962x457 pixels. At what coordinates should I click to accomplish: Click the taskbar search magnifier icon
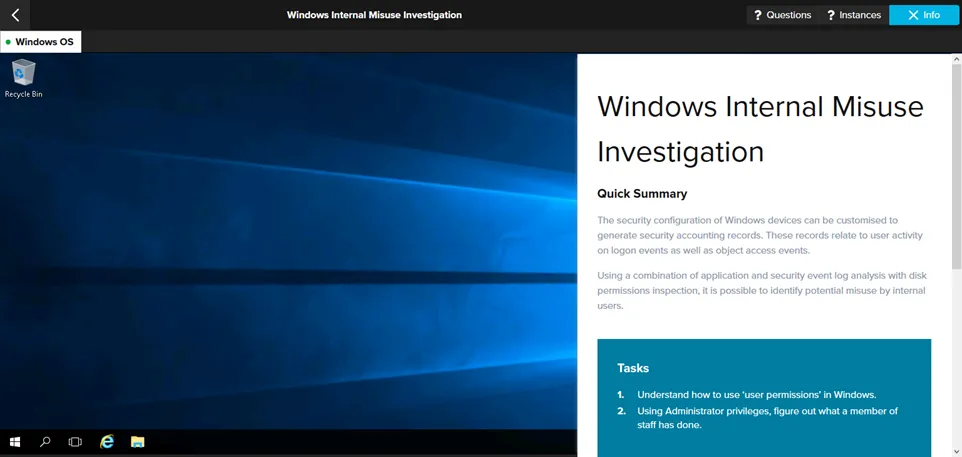[45, 441]
